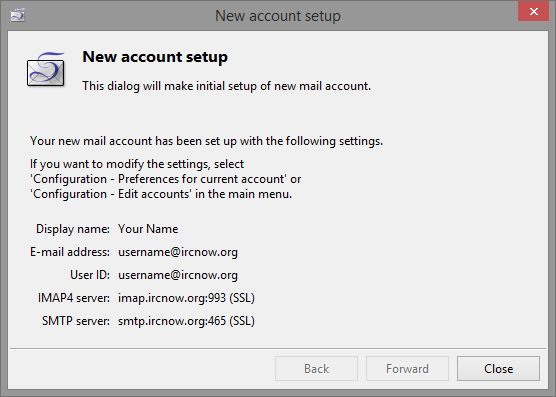The image size is (556, 397).
Task: Click the 'IMAP4 server:' label
Action: (x=74, y=298)
